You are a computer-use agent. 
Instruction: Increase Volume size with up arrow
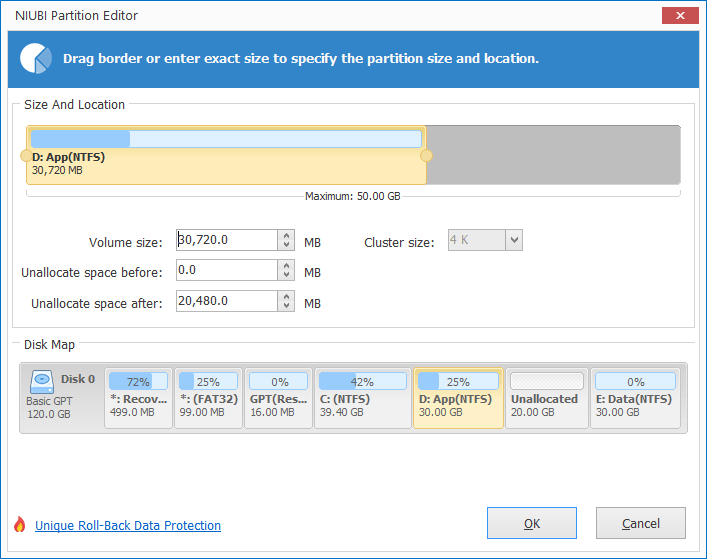[x=286, y=235]
